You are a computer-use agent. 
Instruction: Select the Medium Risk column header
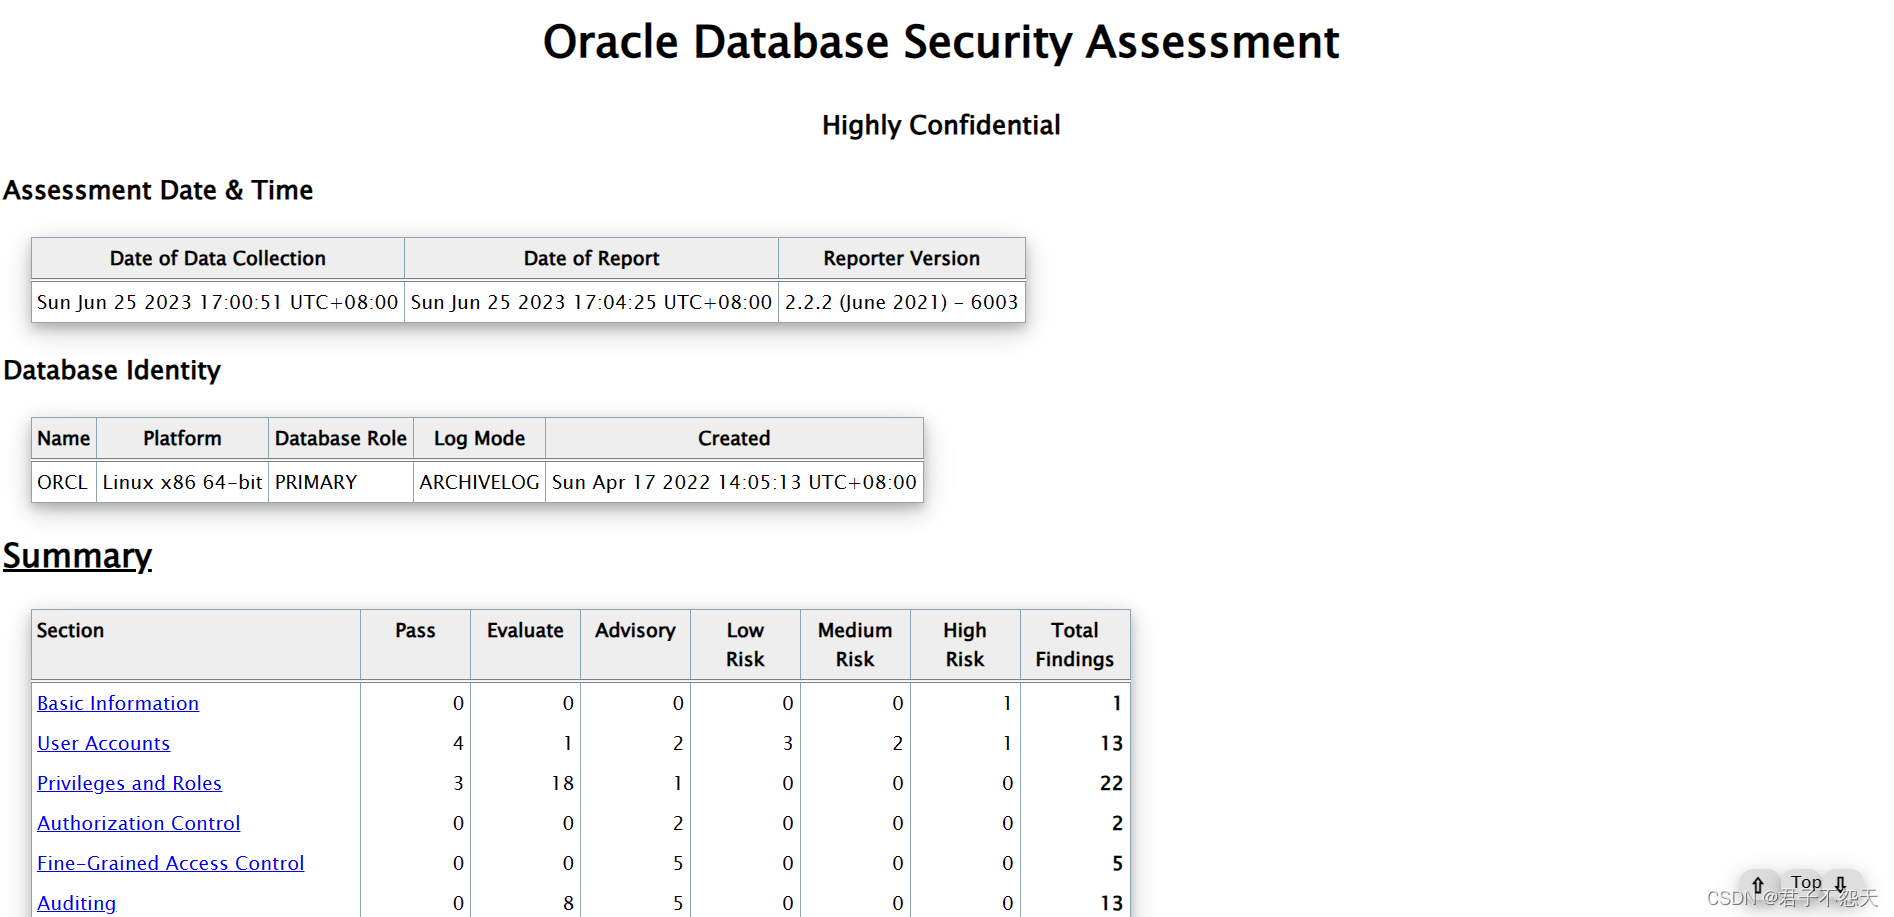856,645
